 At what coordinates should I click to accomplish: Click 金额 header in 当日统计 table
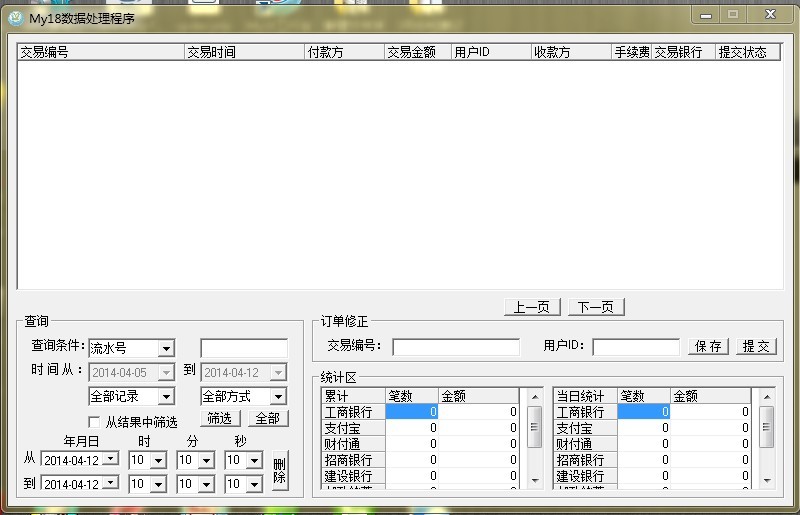711,396
